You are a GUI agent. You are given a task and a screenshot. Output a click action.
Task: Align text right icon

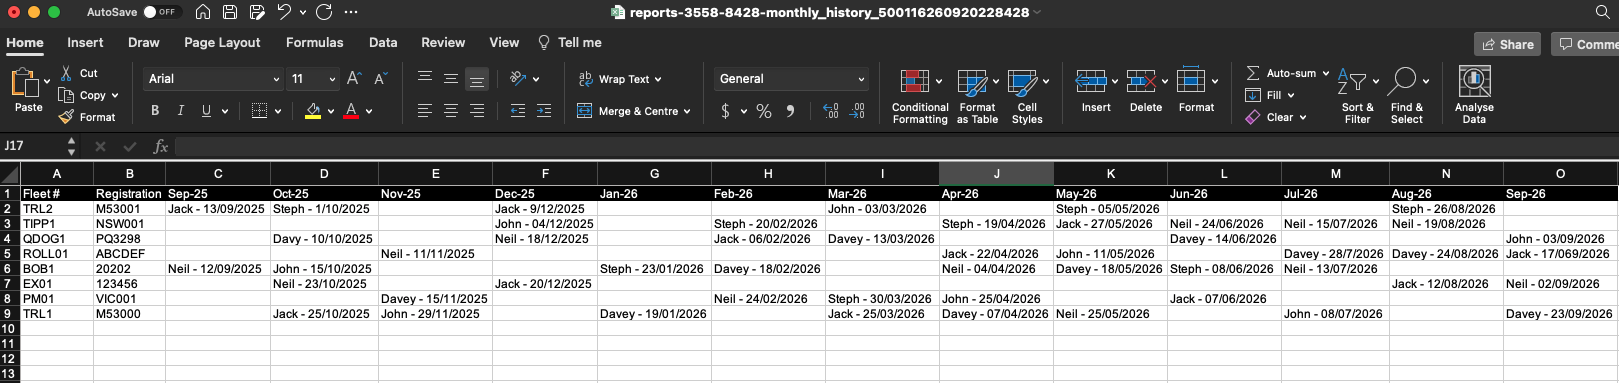(x=477, y=111)
